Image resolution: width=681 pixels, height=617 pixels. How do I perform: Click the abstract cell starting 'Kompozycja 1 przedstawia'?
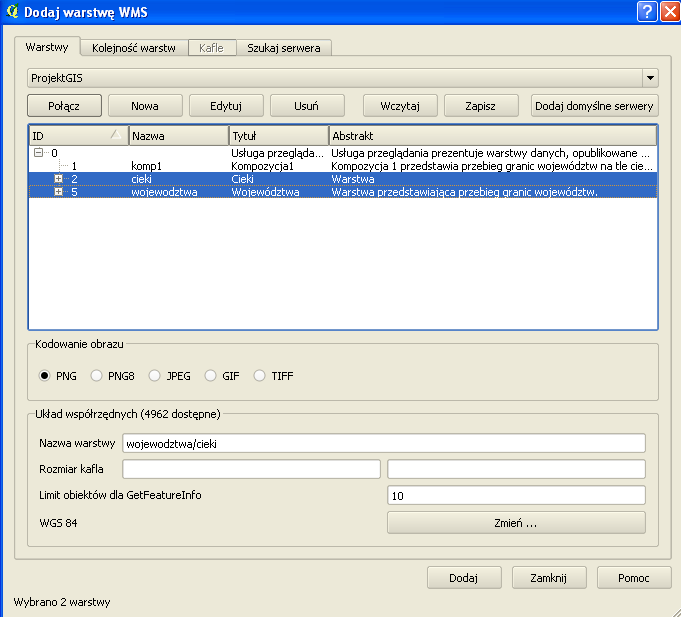click(492, 166)
